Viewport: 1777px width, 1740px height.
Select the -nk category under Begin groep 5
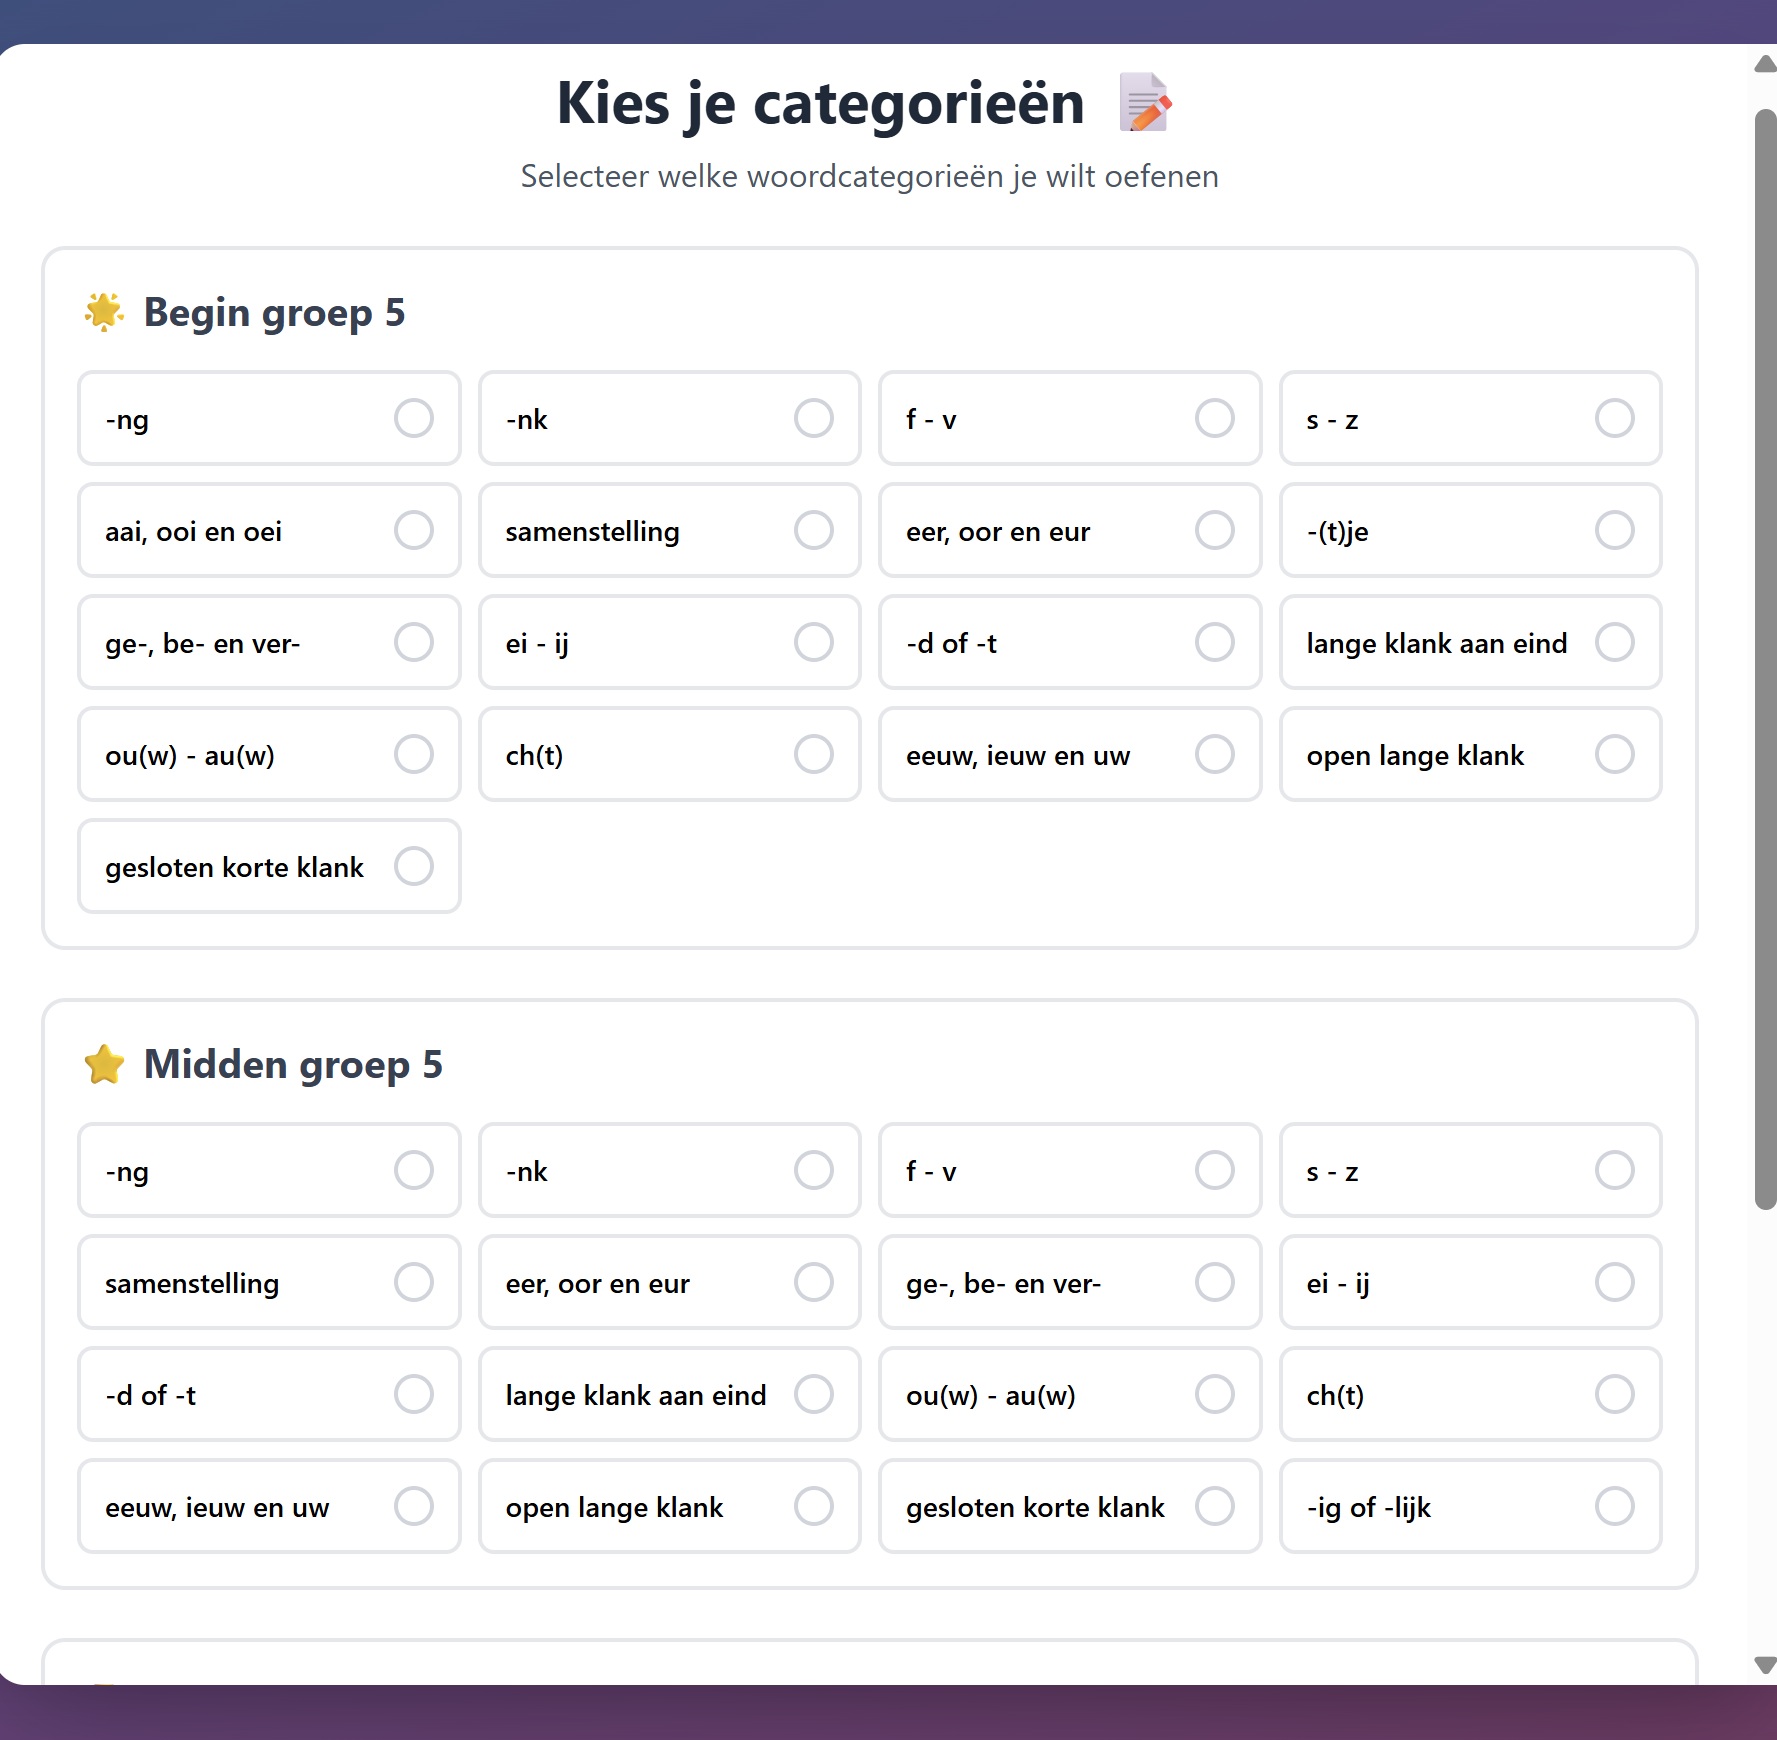click(669, 418)
